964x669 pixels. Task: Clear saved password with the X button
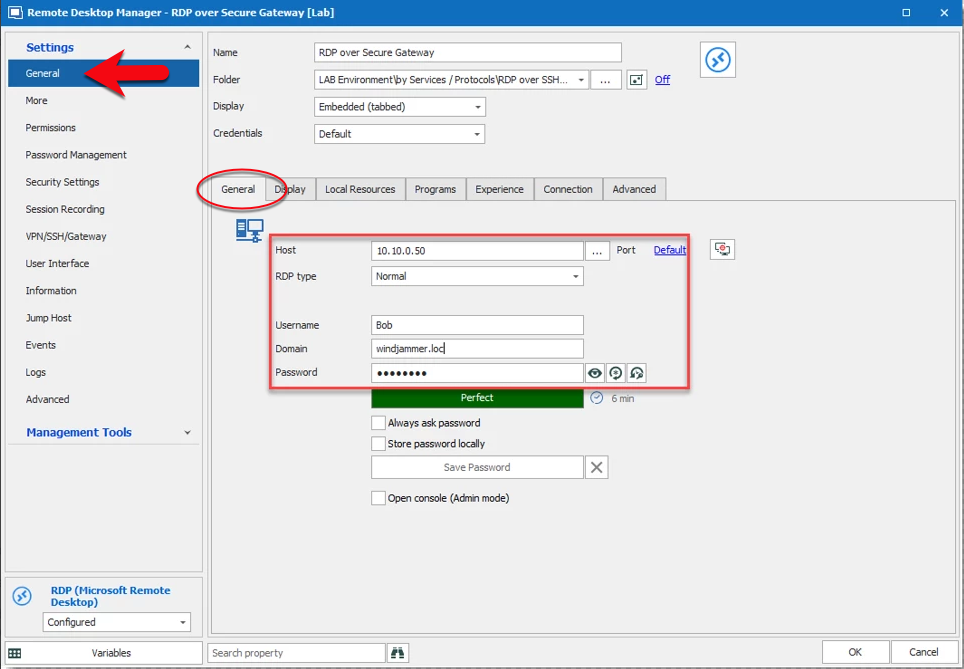[596, 467]
